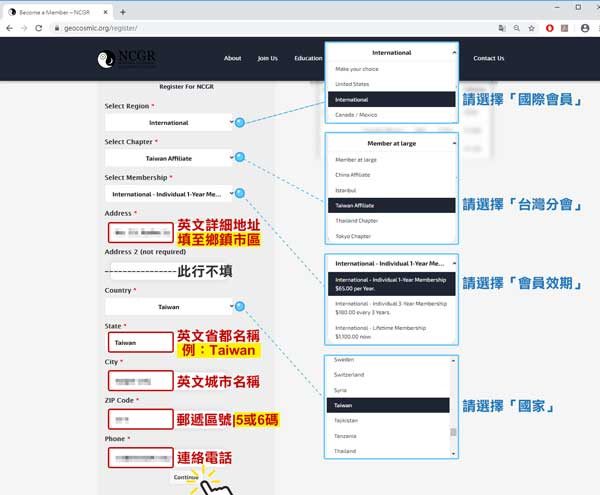
Task: Select Make your choice option
Action: coord(391,69)
